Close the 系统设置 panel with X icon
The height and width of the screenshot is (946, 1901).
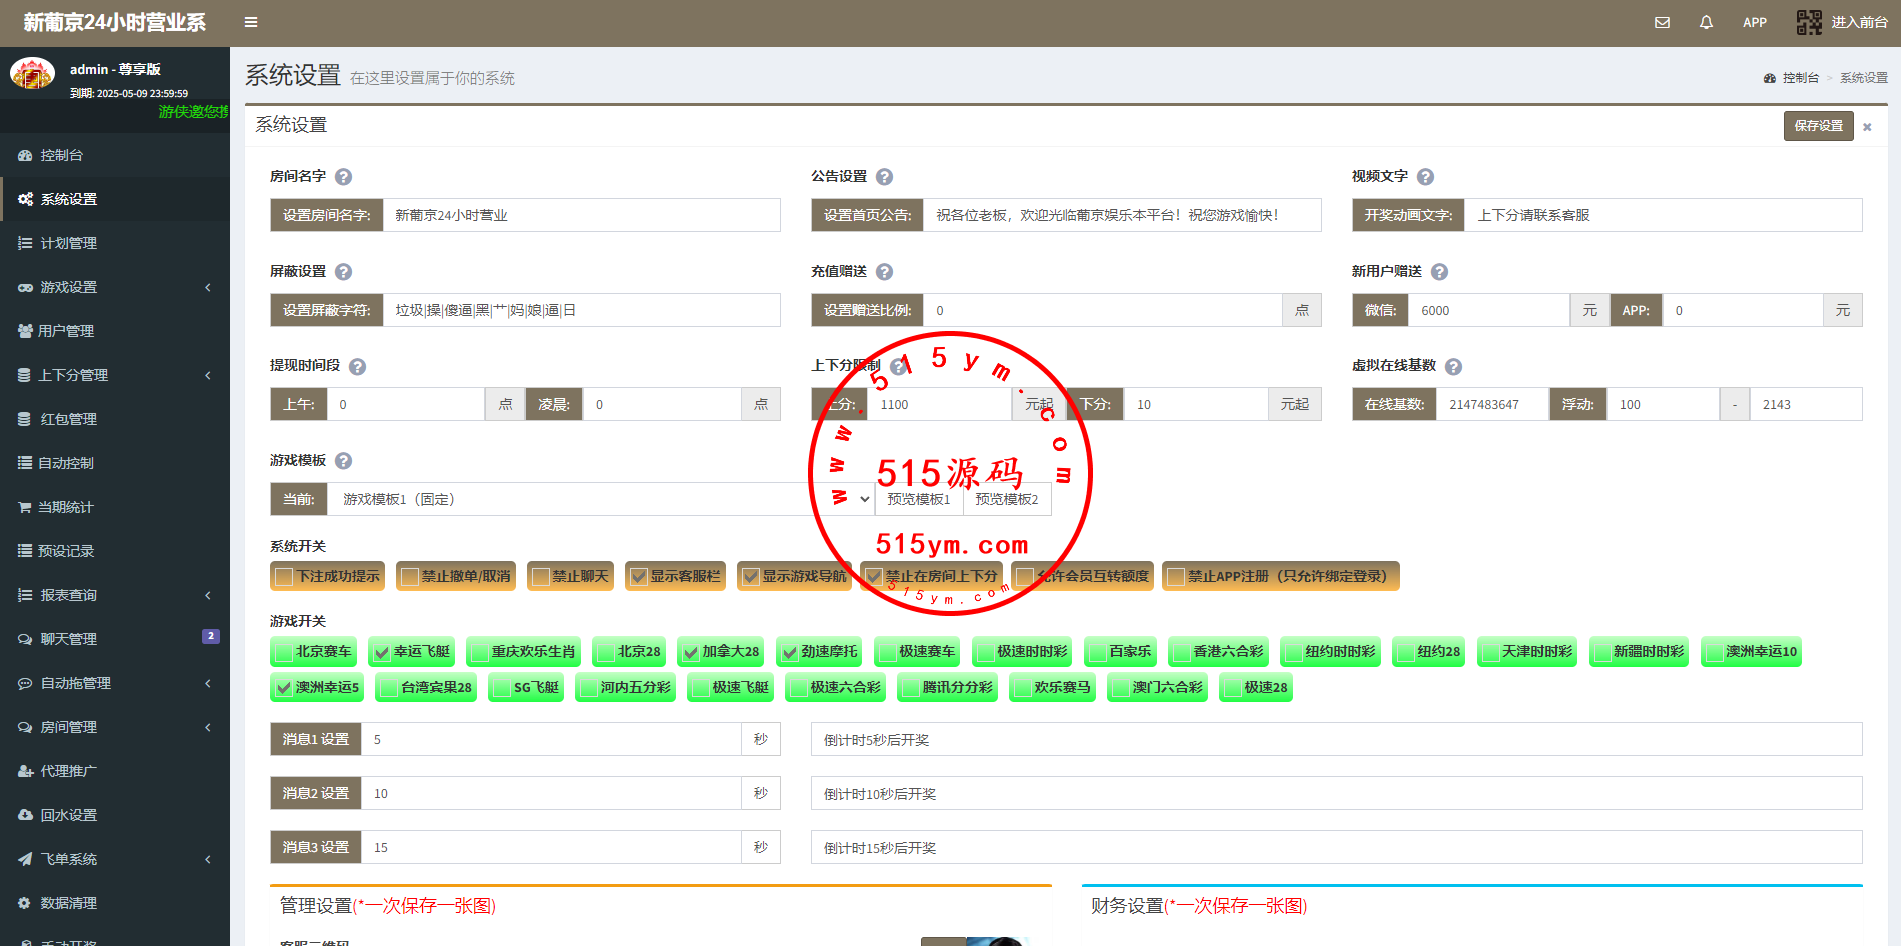click(x=1867, y=127)
